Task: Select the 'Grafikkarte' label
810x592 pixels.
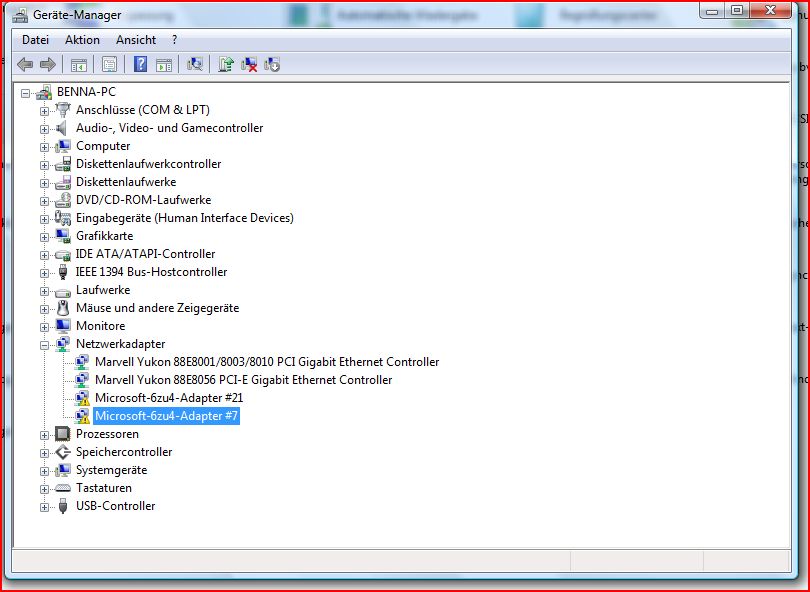Action: point(104,236)
